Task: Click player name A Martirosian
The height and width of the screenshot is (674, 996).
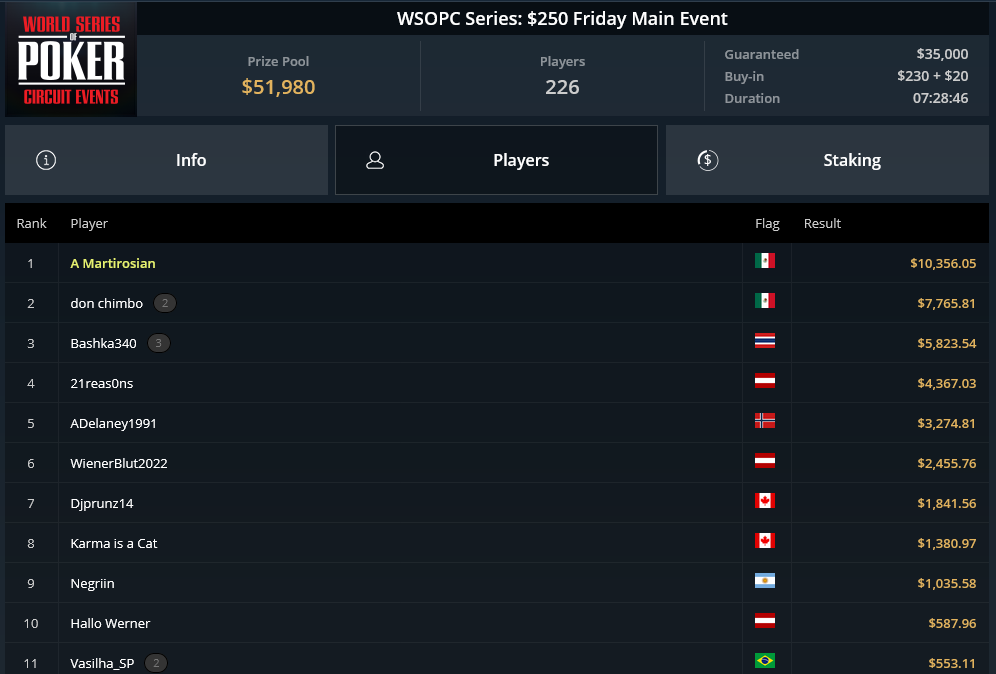Action: [x=112, y=263]
